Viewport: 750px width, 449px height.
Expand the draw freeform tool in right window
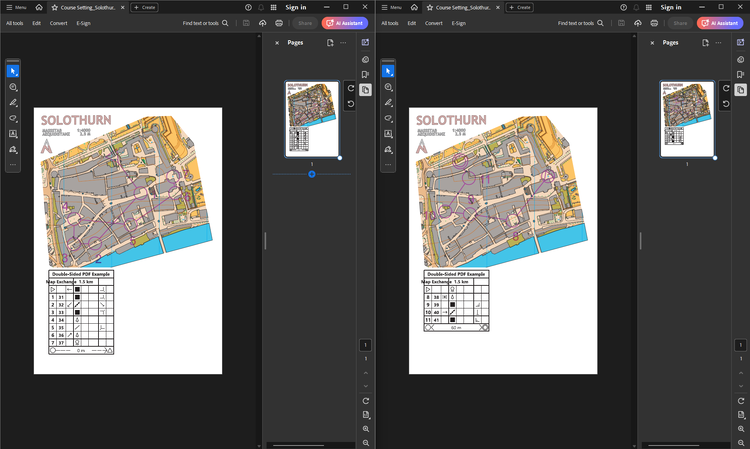(388, 118)
